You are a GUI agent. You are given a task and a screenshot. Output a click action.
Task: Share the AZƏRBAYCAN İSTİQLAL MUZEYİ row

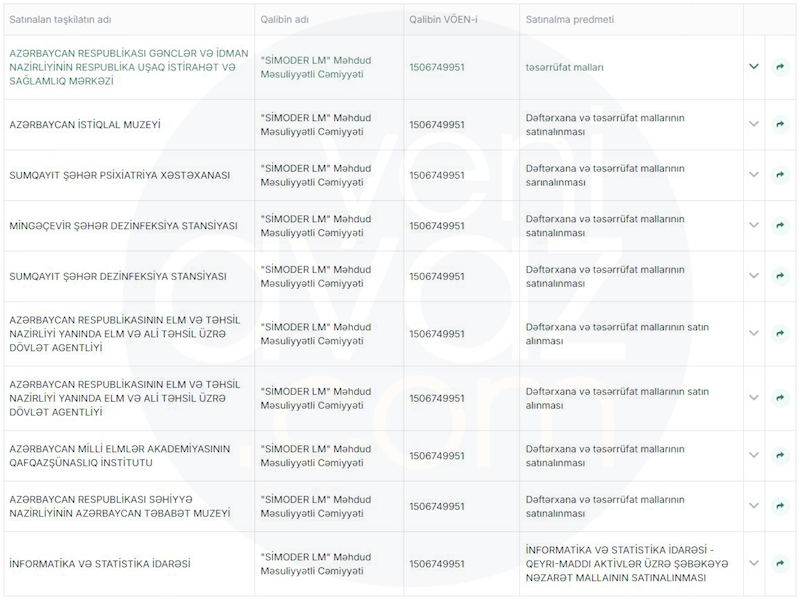[x=780, y=124]
